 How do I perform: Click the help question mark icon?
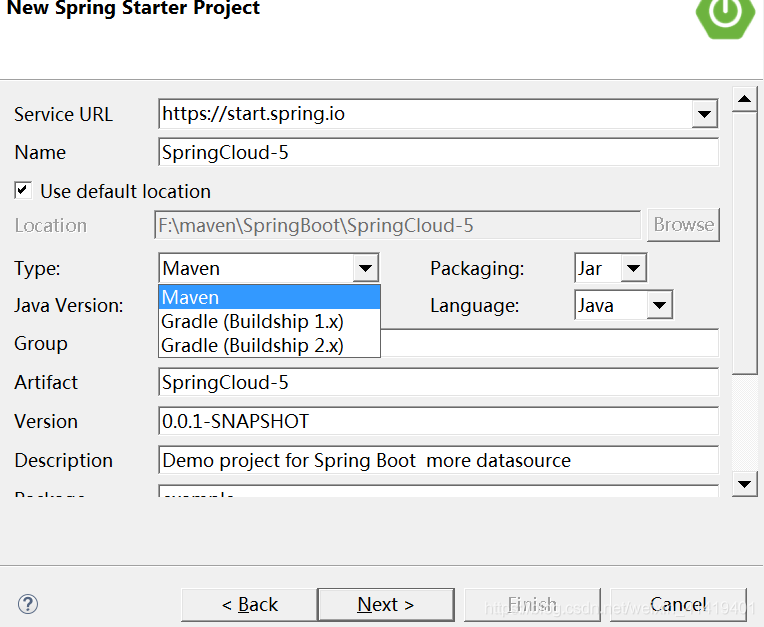pyautogui.click(x=28, y=604)
